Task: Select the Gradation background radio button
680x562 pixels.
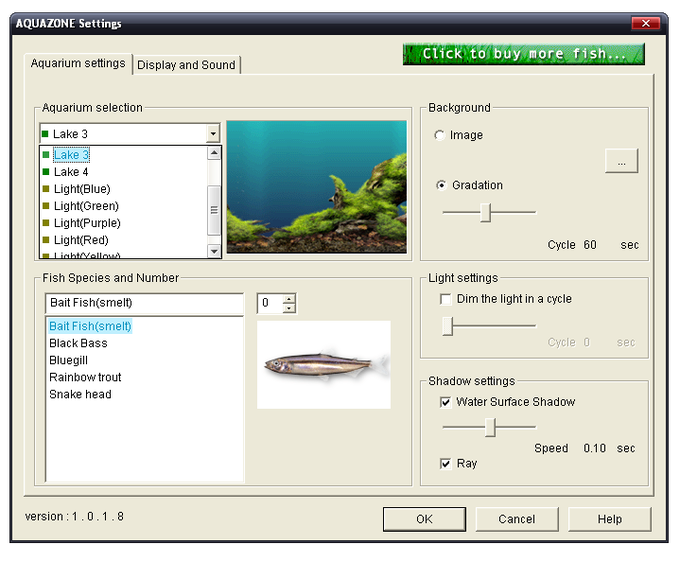Action: tap(441, 186)
